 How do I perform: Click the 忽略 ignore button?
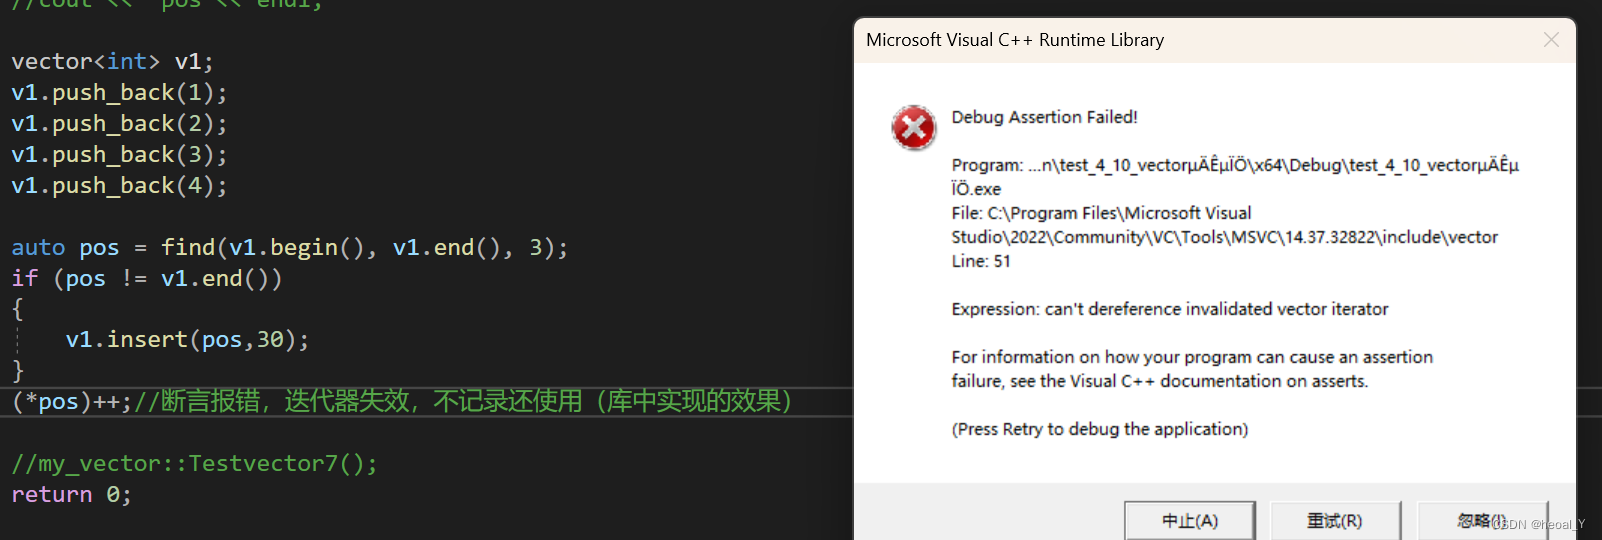(1483, 521)
